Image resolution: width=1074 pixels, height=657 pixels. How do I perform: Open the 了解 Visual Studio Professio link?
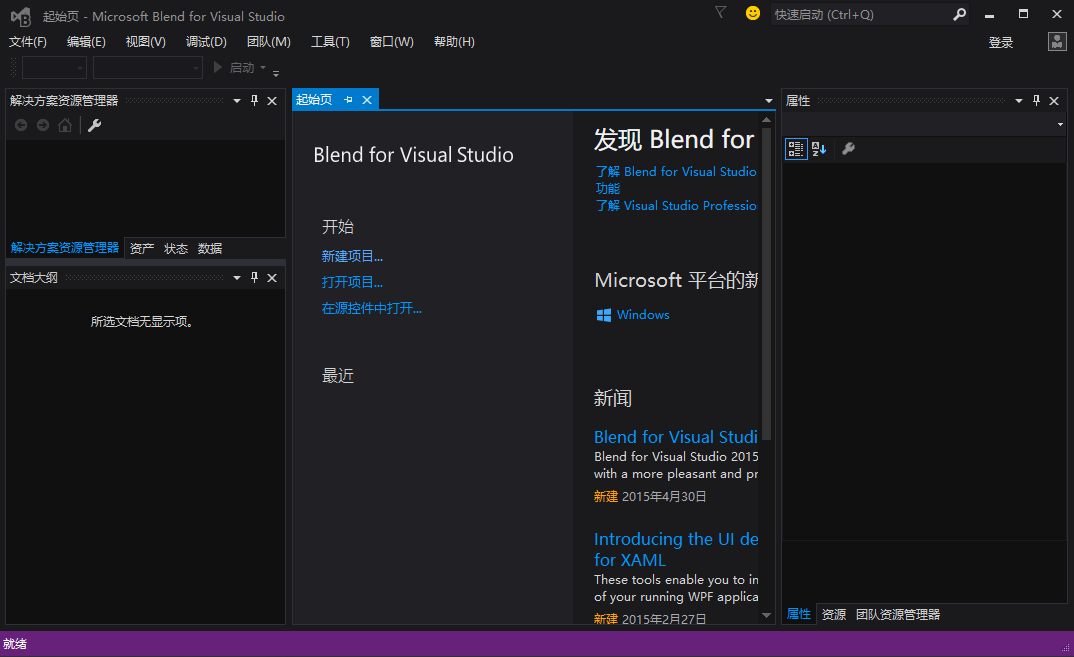pos(675,206)
